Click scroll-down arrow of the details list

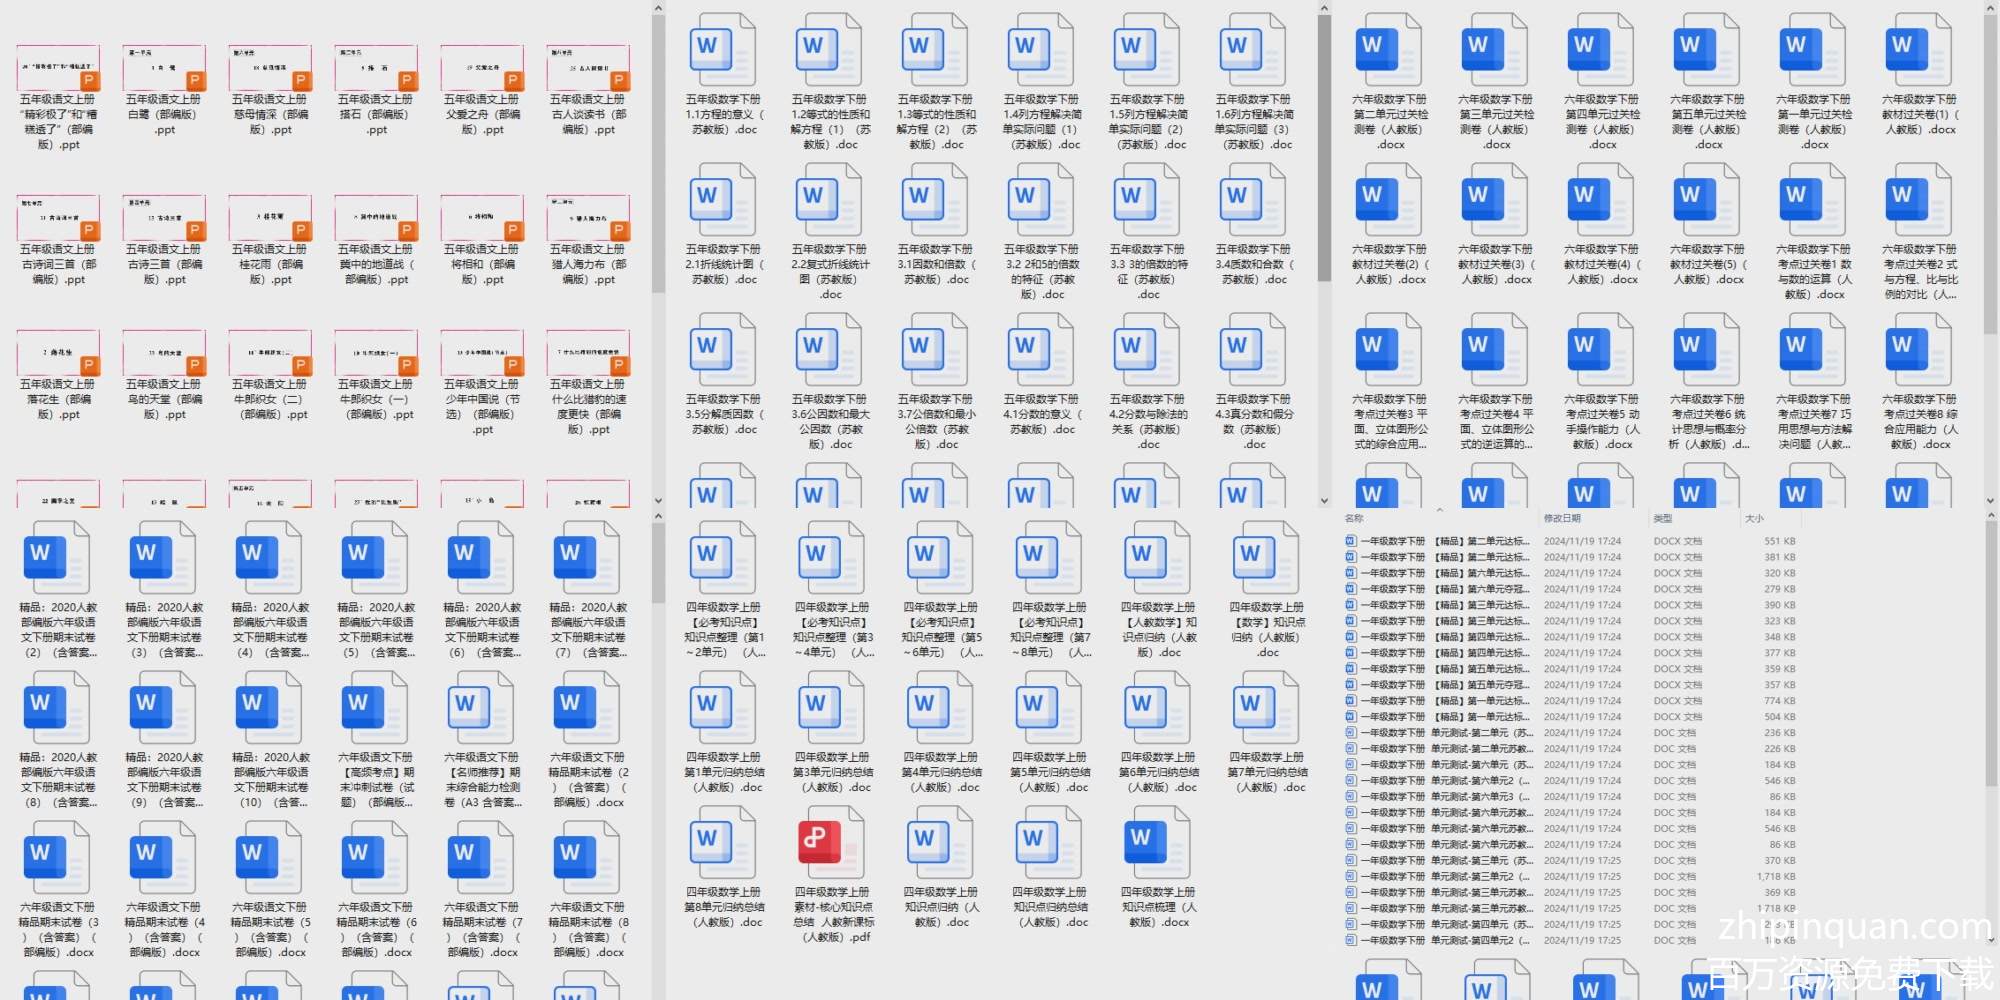[x=1991, y=940]
